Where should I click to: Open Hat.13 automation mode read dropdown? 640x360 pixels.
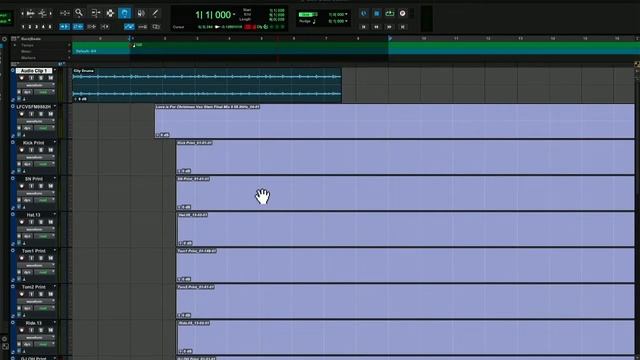44,236
